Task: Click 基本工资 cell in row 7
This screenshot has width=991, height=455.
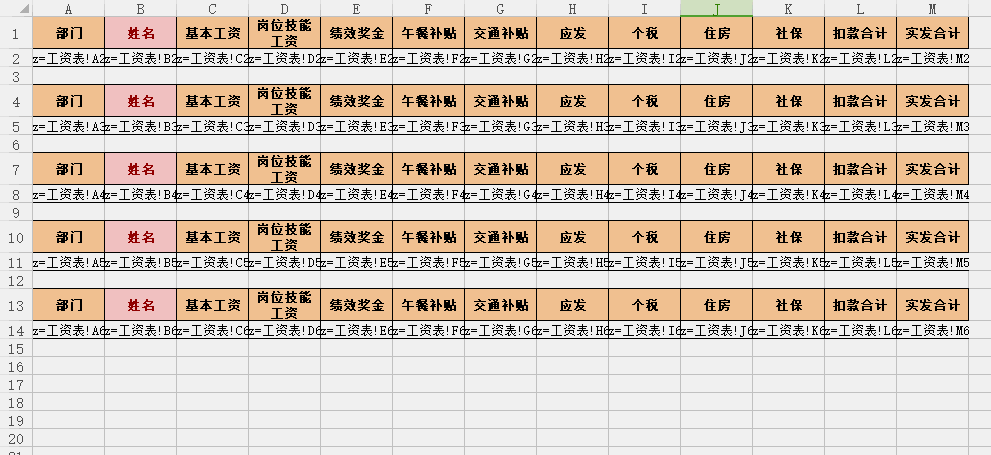Action: pyautogui.click(x=212, y=169)
